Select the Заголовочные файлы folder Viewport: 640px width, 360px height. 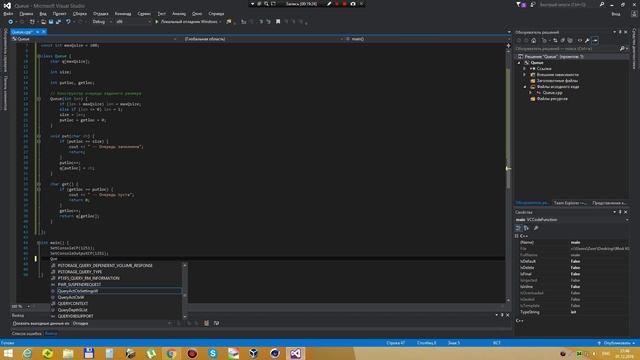(x=557, y=81)
